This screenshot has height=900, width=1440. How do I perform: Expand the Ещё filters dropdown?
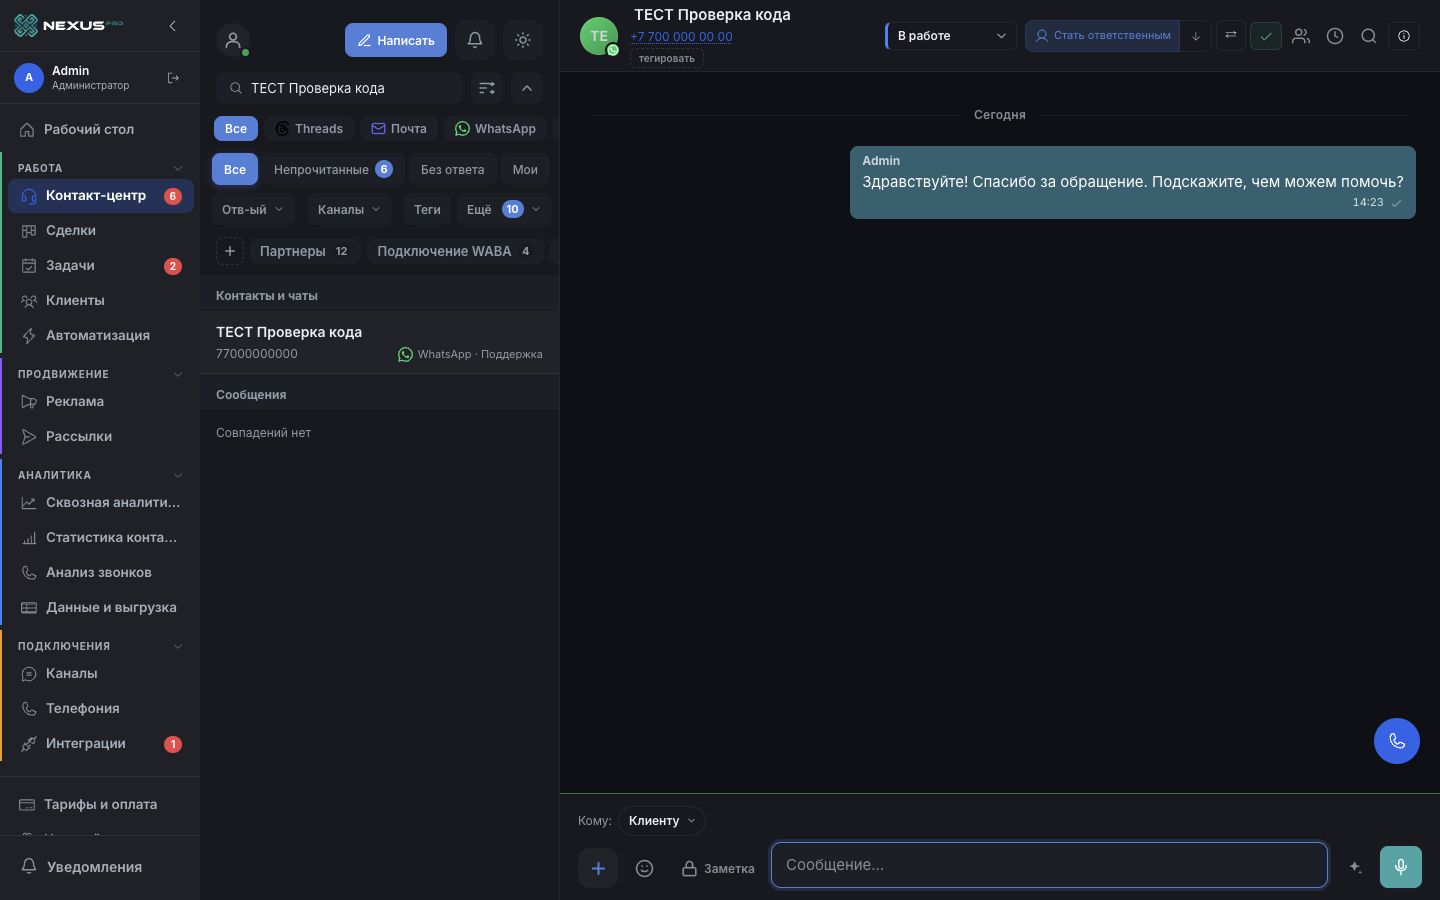click(x=504, y=209)
